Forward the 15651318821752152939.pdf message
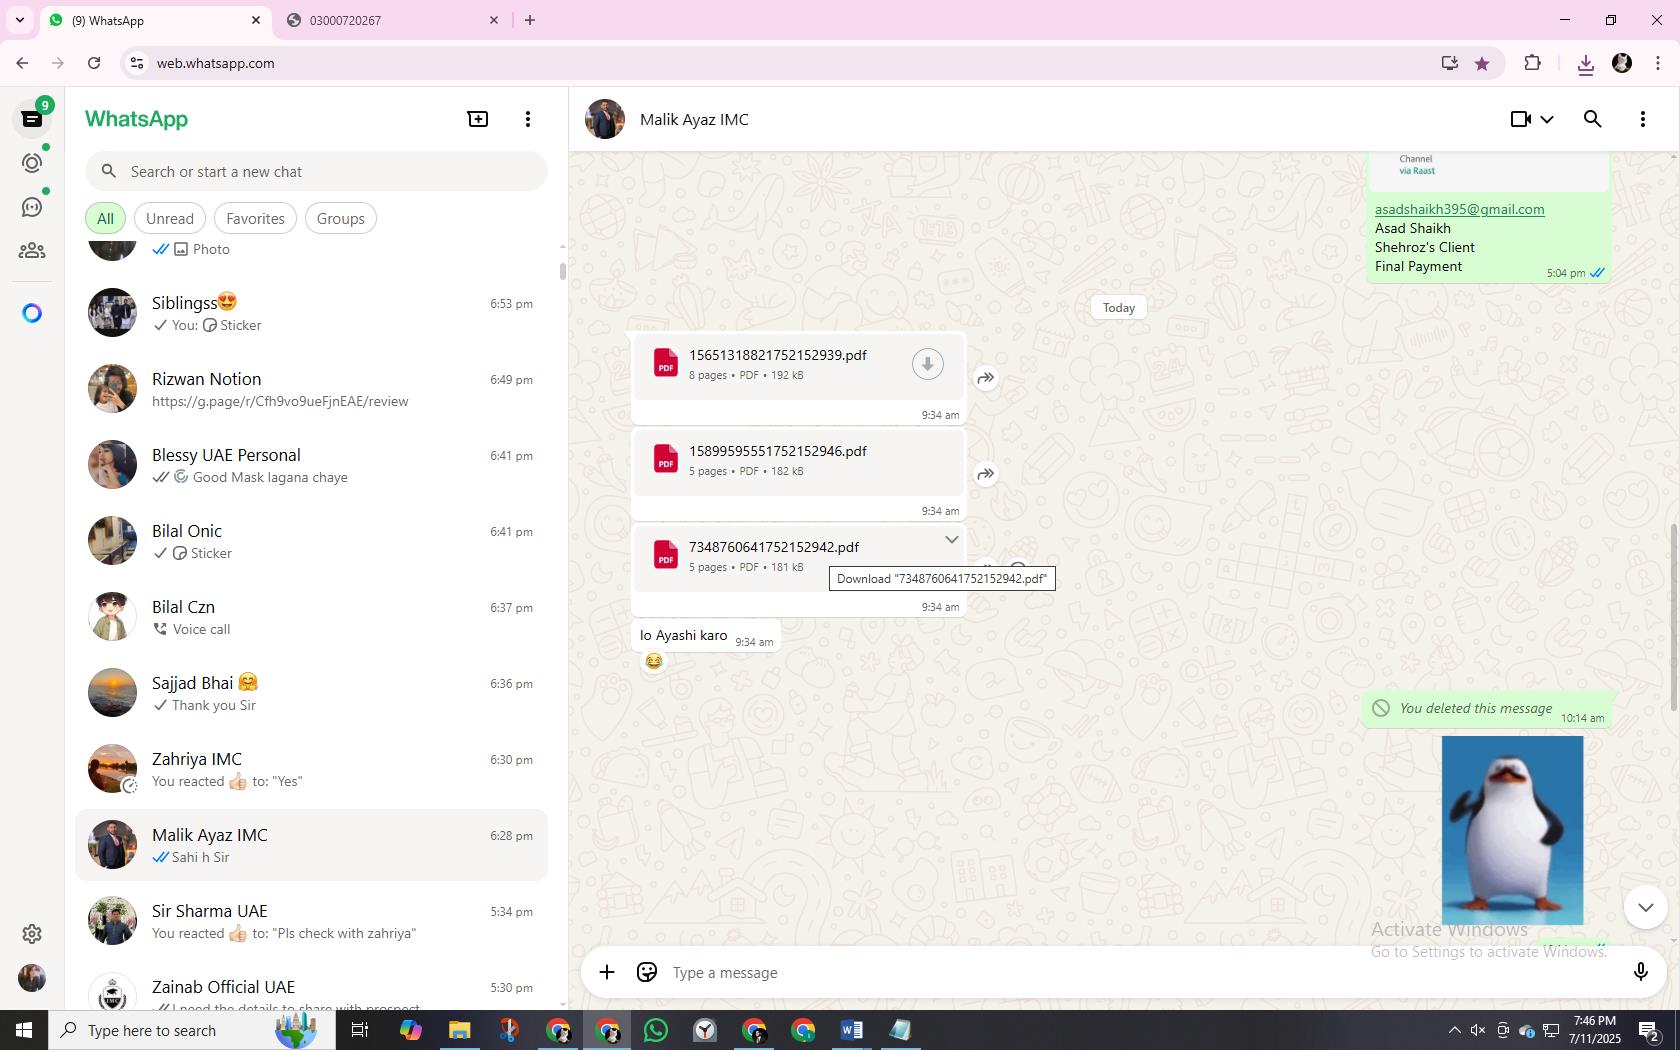The width and height of the screenshot is (1680, 1050). point(986,378)
